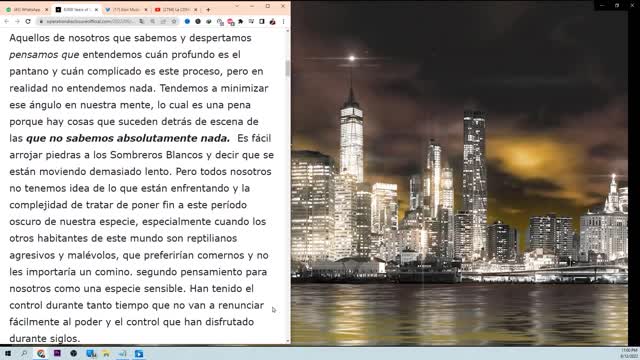
Task: Open the extensions puzzle piece menu
Action: 240,21
